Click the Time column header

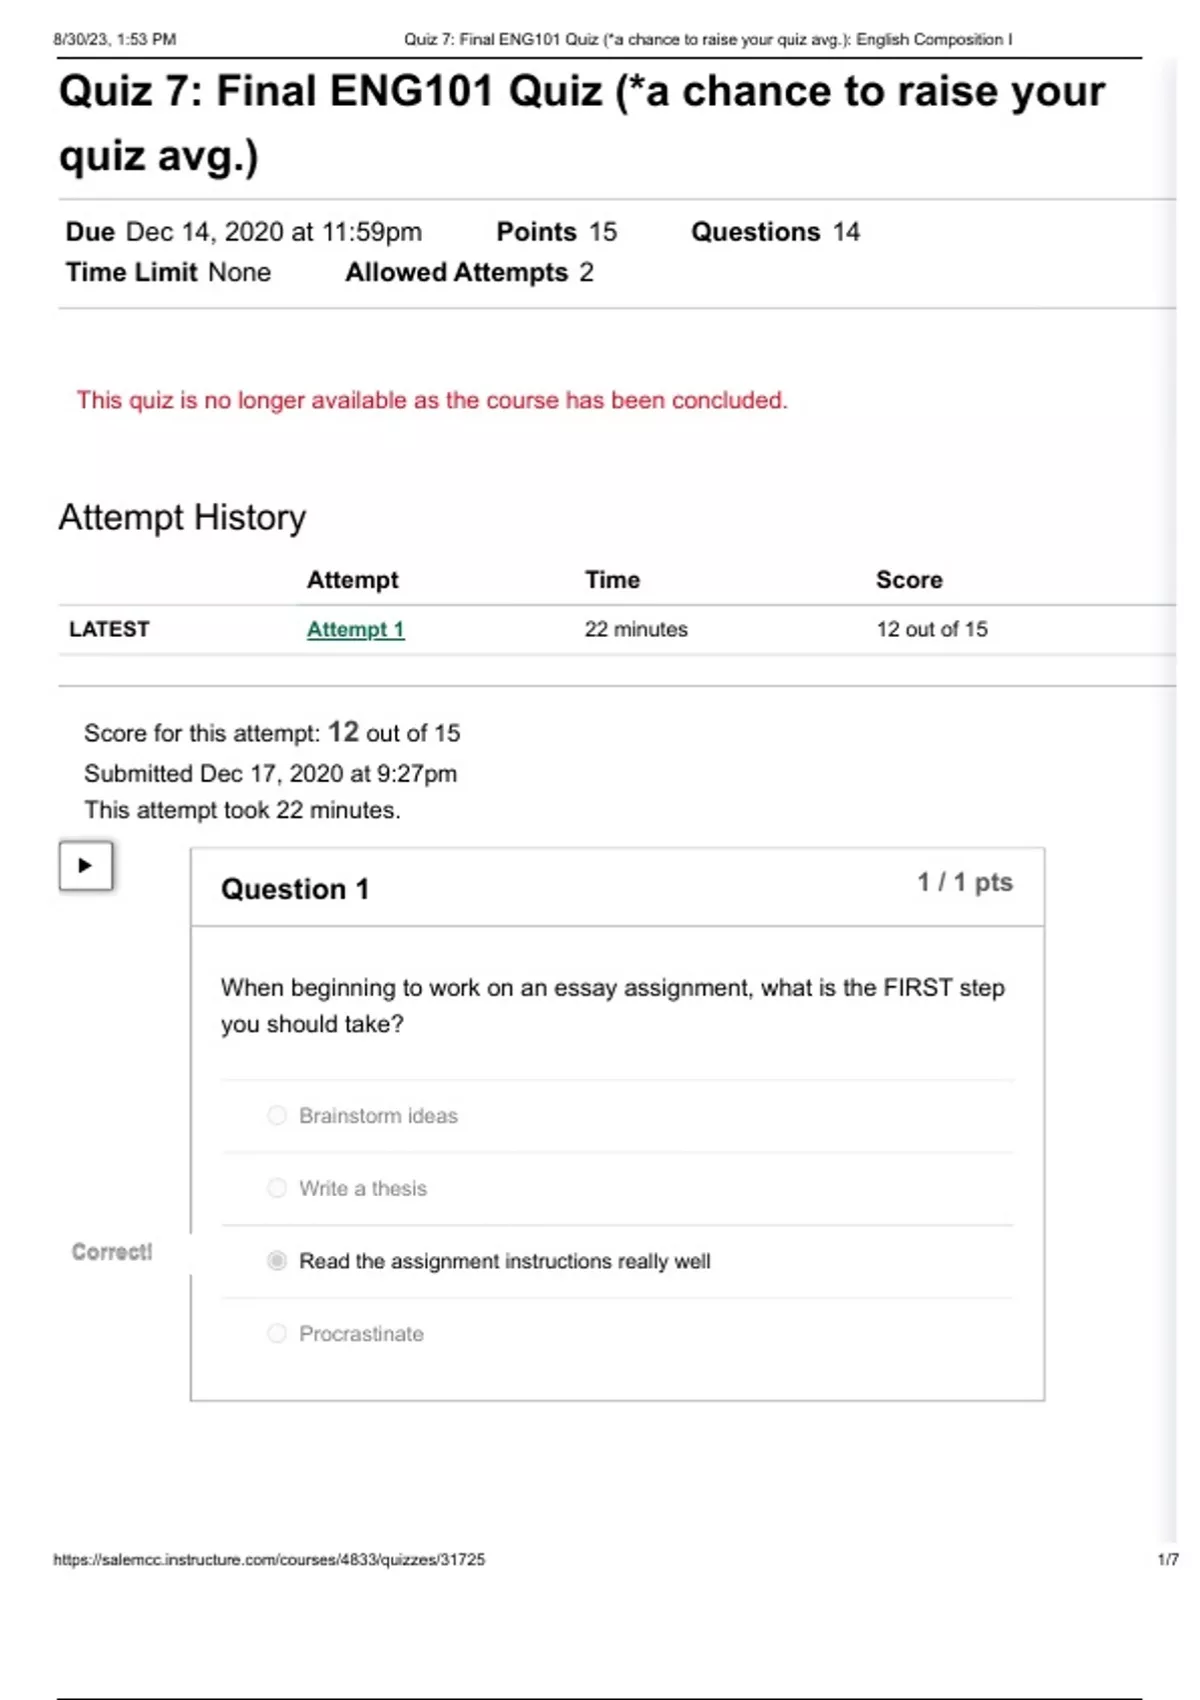[612, 580]
